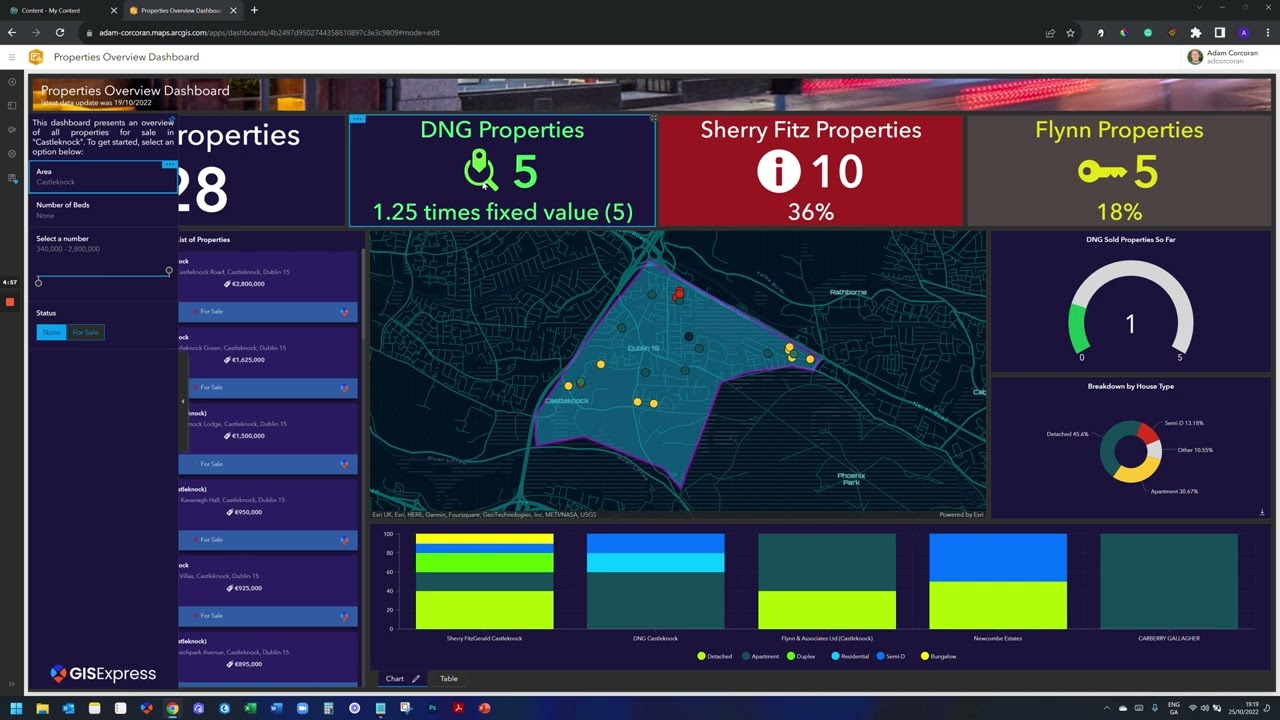Viewport: 1280px width, 720px height.
Task: Go back in the browser
Action: tap(12, 33)
